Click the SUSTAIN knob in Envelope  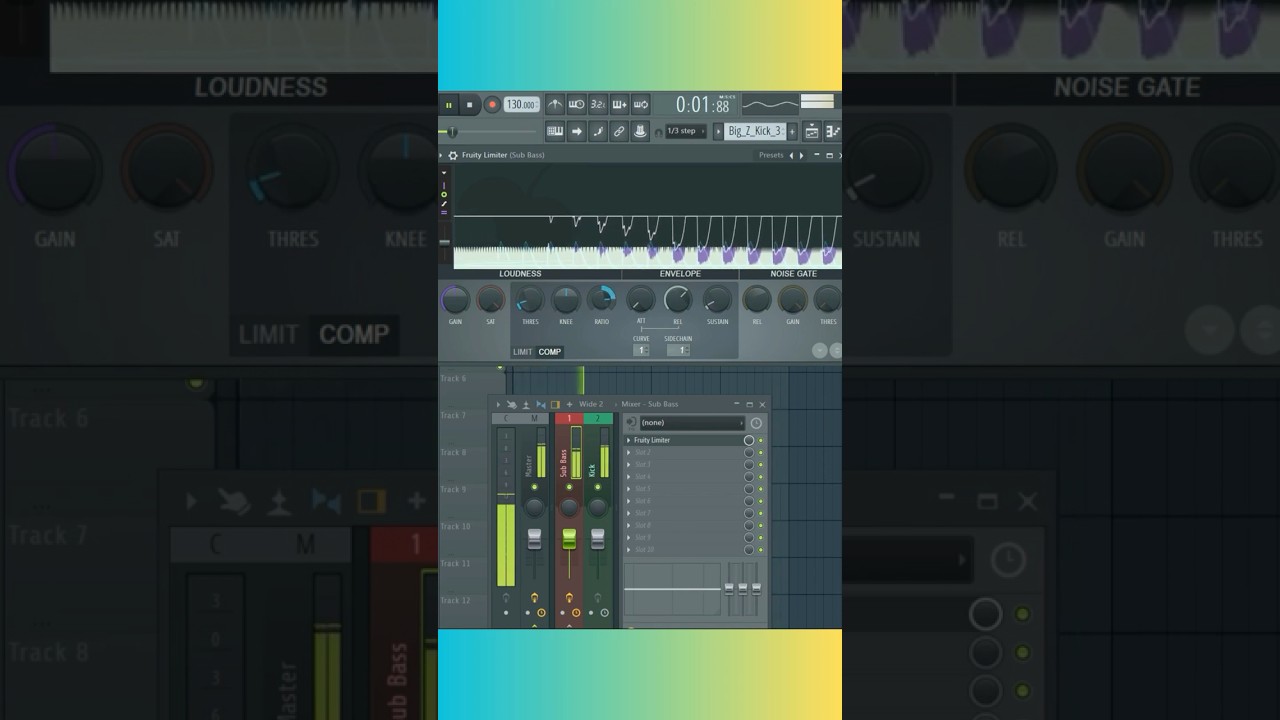[717, 299]
